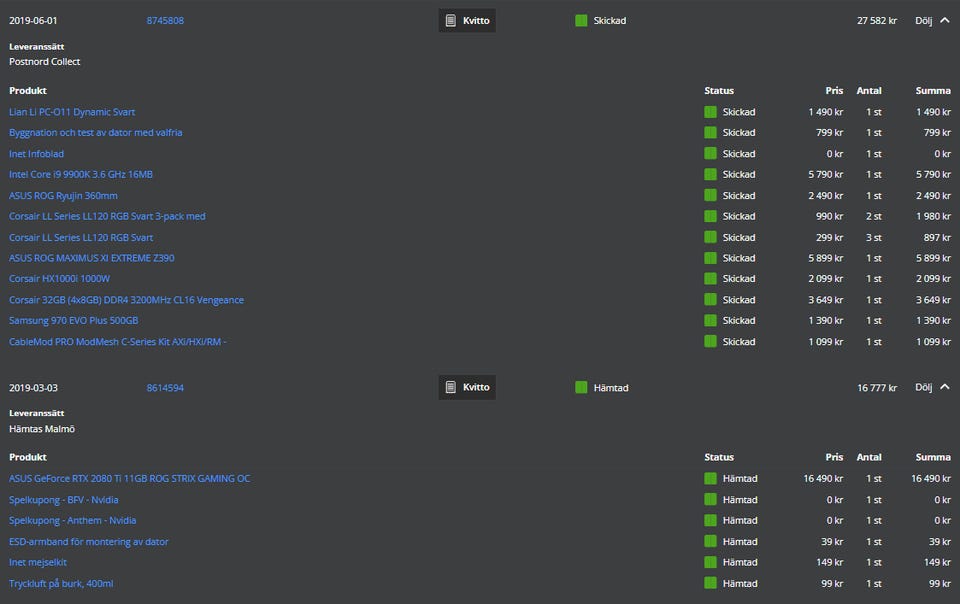The image size is (960, 604).
Task: Open ASUS ROG MAXIMUS XI EXTREME Z390
Action: click(92, 258)
